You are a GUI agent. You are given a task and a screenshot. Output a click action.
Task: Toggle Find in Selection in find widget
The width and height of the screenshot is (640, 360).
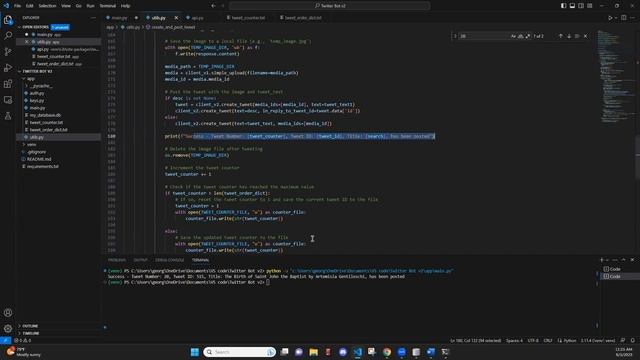click(x=577, y=36)
